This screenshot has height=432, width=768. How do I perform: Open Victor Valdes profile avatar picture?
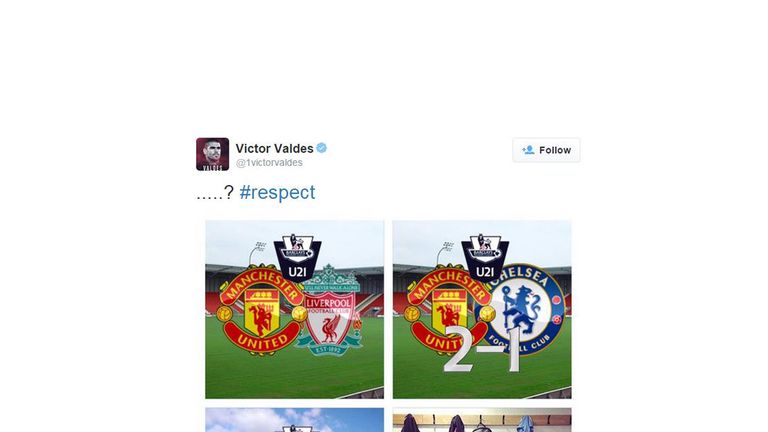tap(213, 154)
